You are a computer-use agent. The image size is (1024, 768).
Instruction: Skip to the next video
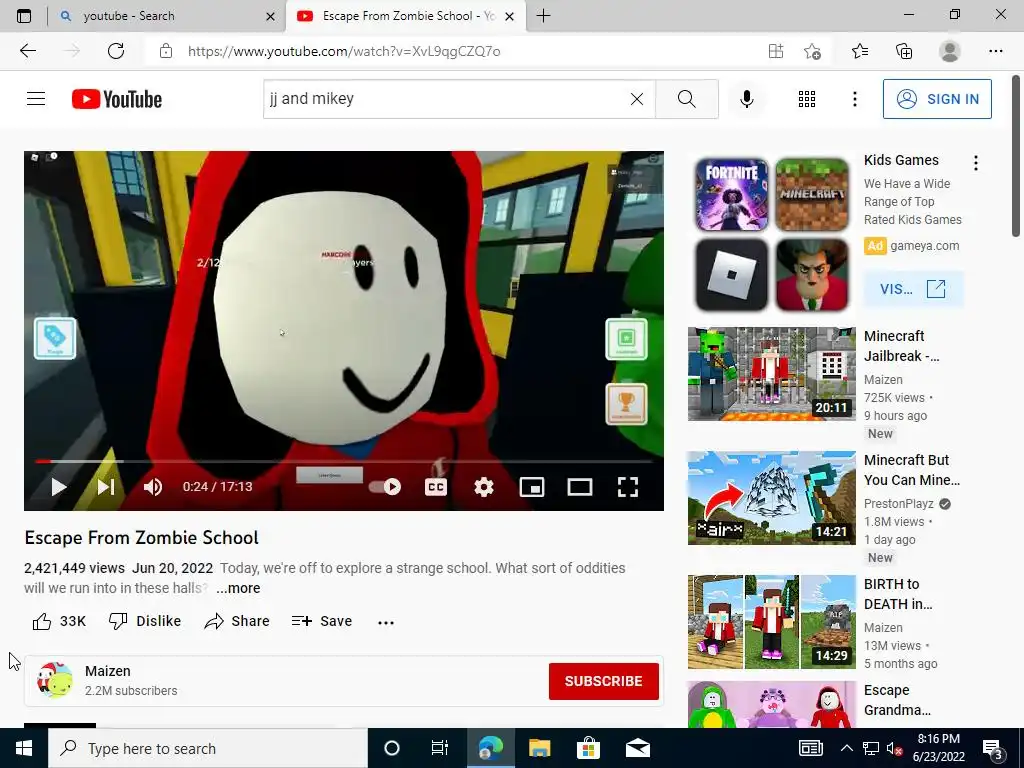point(106,487)
